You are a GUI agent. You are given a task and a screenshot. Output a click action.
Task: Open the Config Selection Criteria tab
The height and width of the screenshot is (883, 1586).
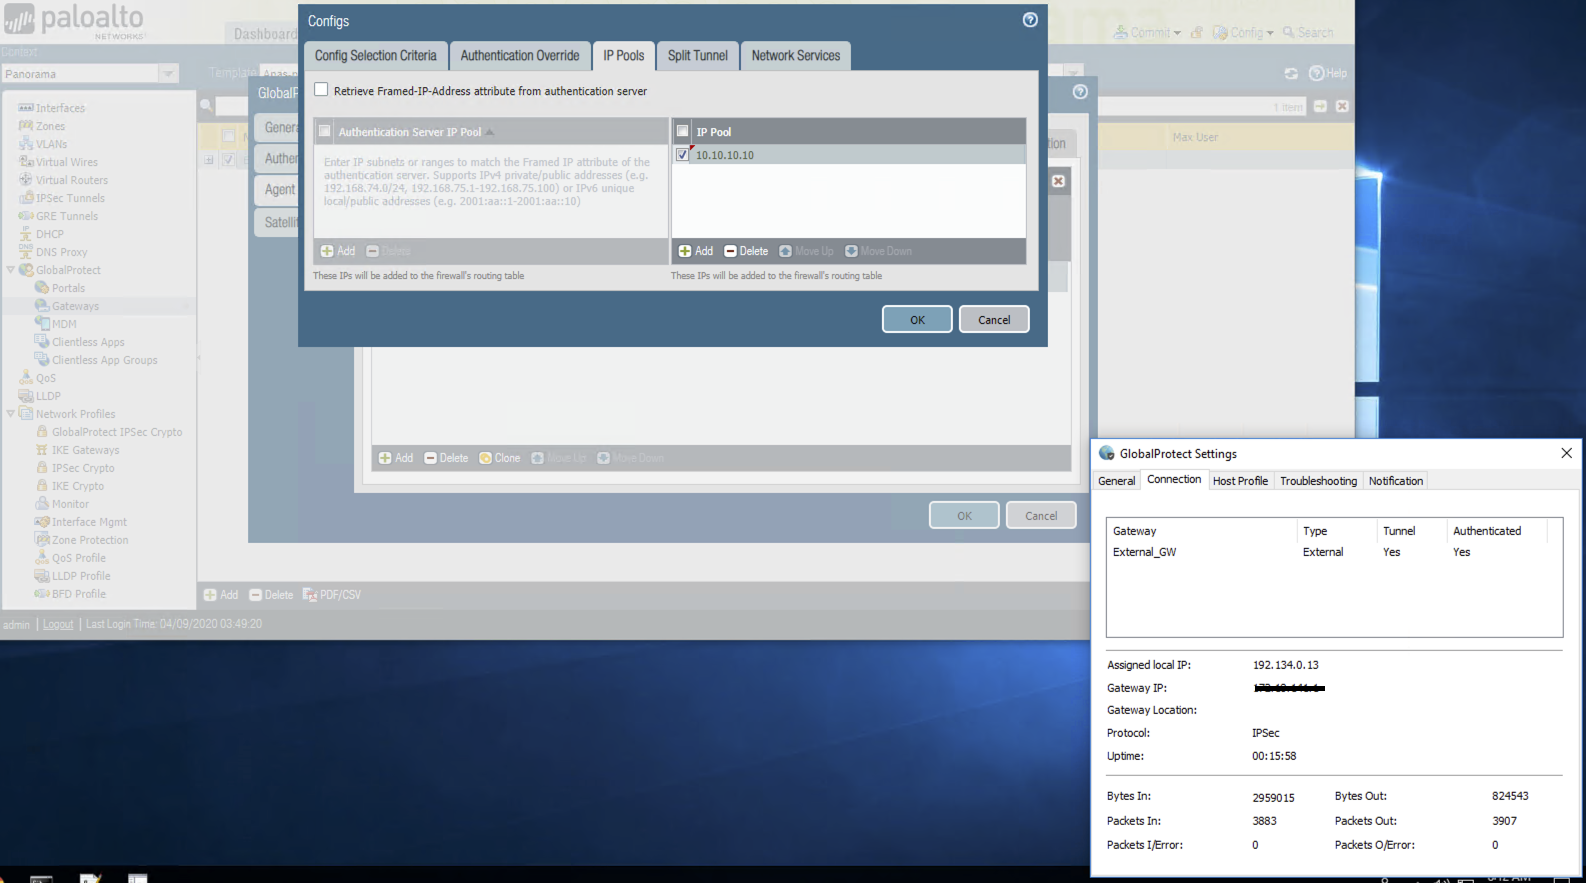[x=376, y=56]
